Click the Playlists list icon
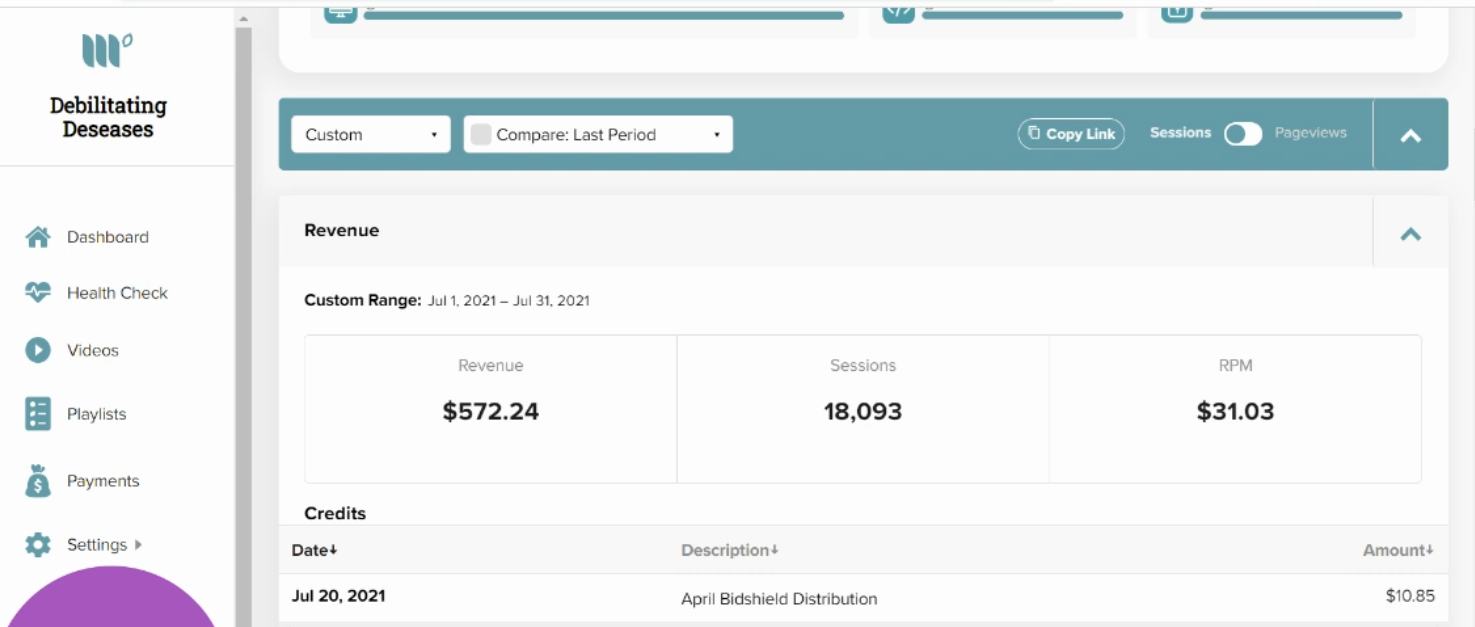The width and height of the screenshot is (1475, 627). coord(38,414)
